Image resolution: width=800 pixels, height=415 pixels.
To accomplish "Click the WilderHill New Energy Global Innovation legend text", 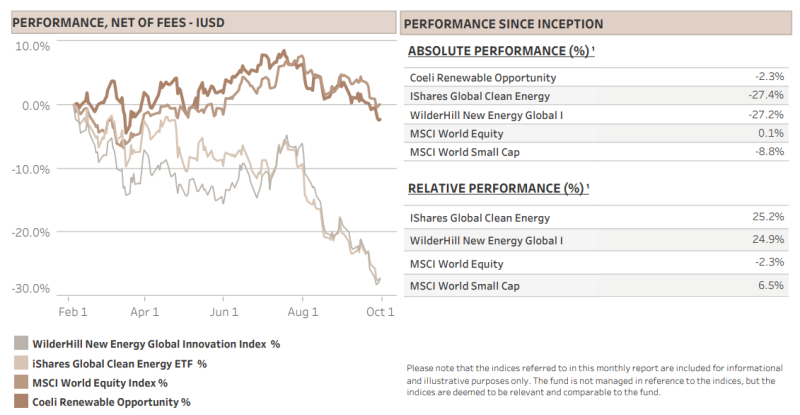I will [156, 344].
